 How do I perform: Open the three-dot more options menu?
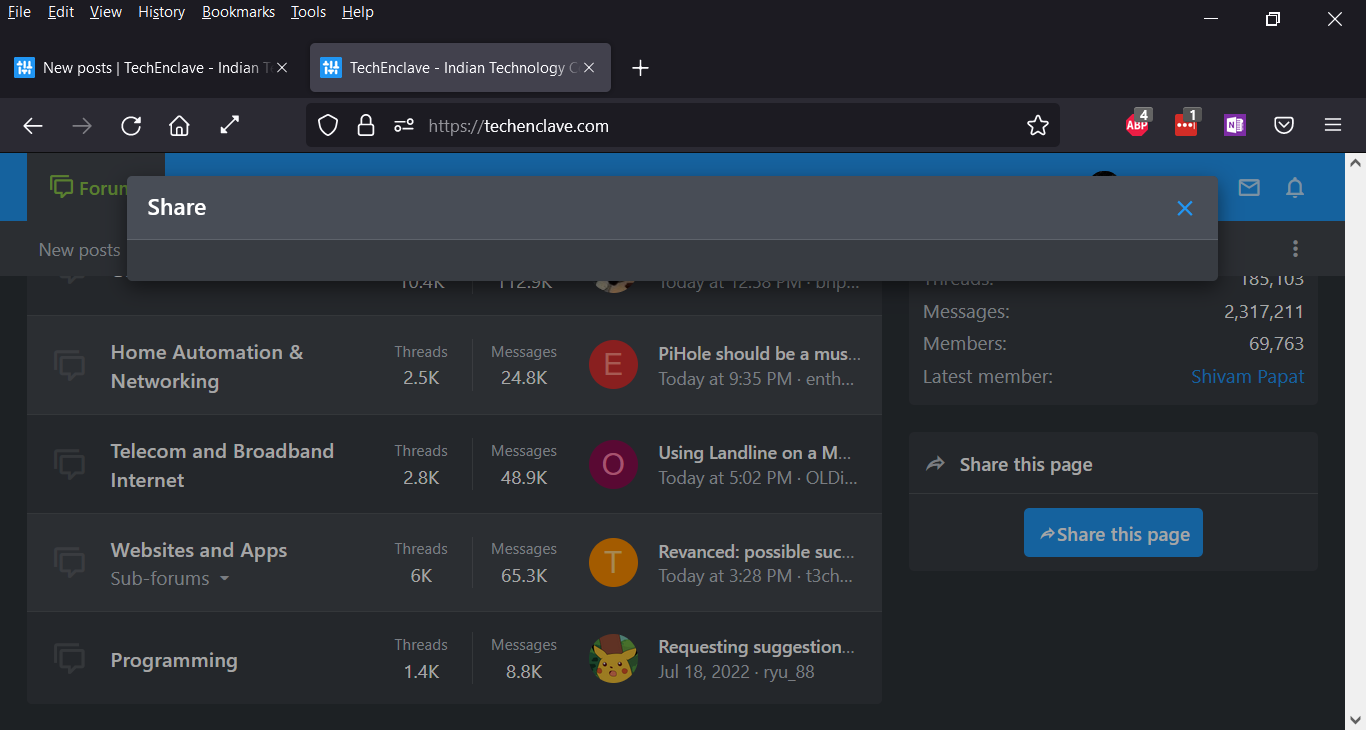click(1296, 249)
